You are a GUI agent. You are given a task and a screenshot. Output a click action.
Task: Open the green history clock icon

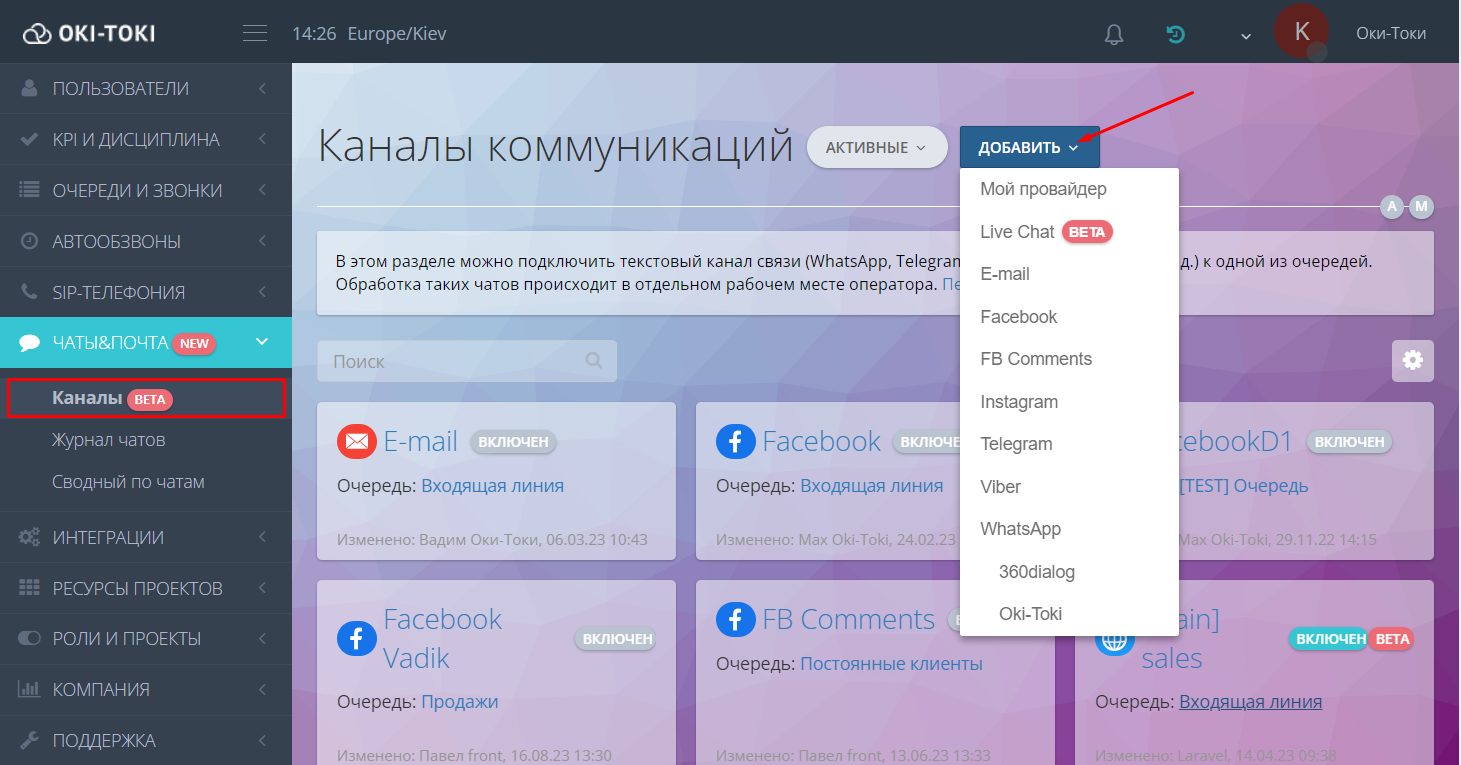click(1176, 34)
